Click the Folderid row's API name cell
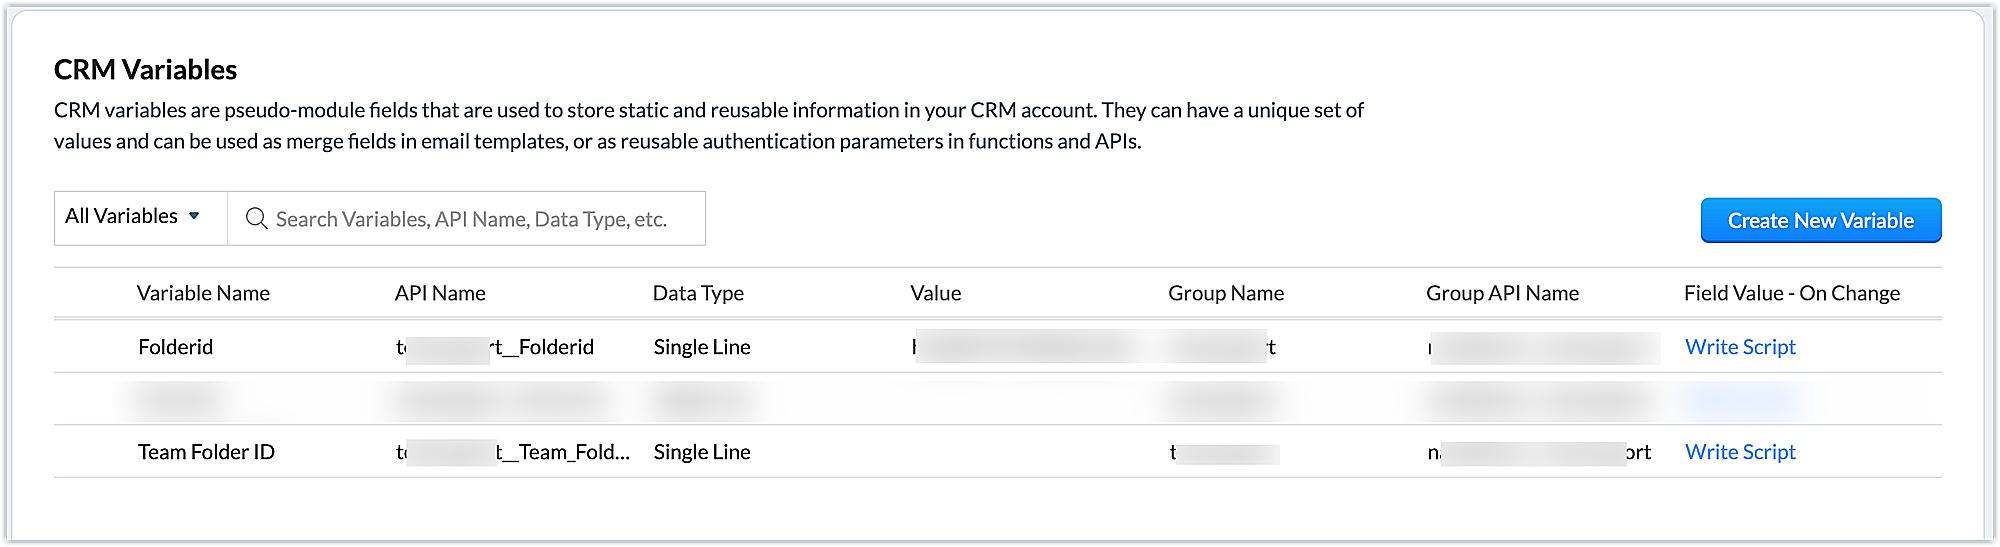The height and width of the screenshot is (547, 2000). point(495,347)
